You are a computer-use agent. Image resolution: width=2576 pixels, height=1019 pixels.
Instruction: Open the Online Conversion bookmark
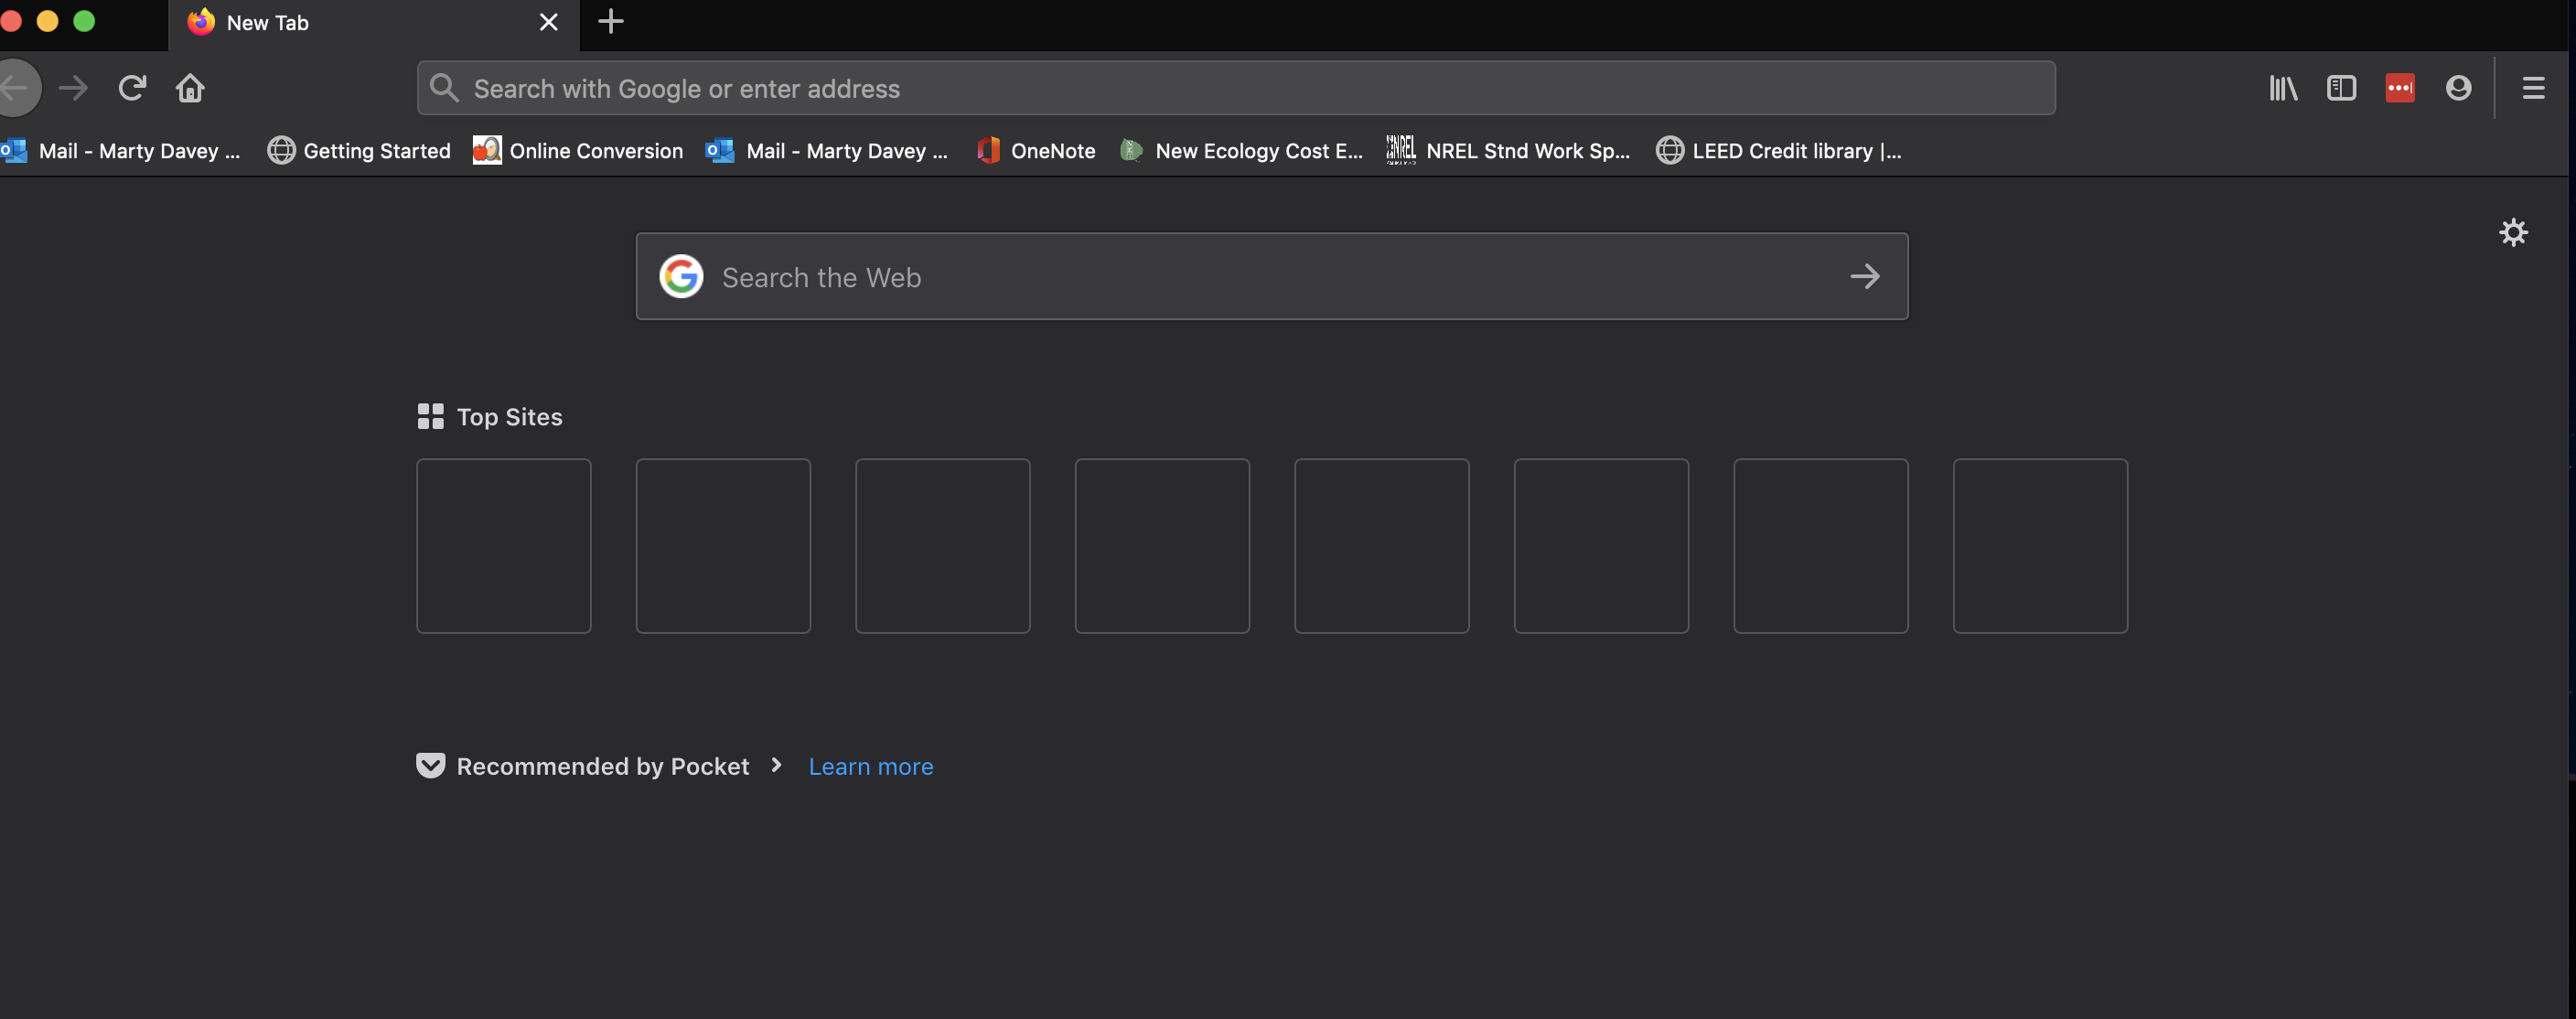click(578, 151)
